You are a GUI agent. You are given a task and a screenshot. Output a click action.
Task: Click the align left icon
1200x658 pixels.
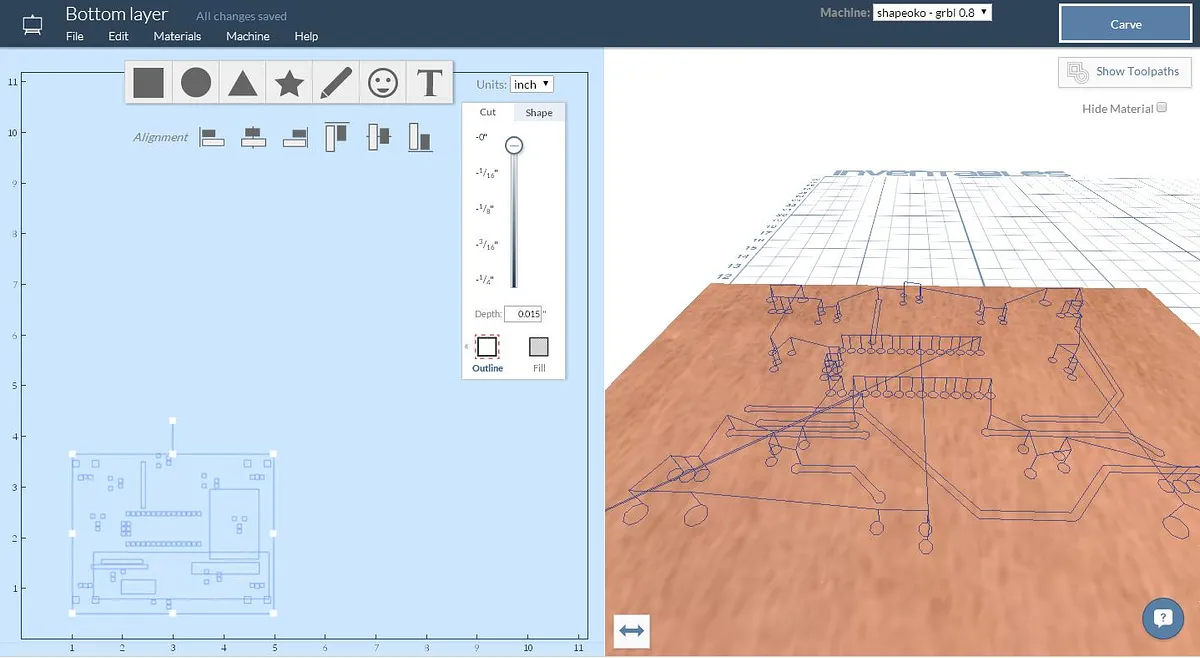212,137
